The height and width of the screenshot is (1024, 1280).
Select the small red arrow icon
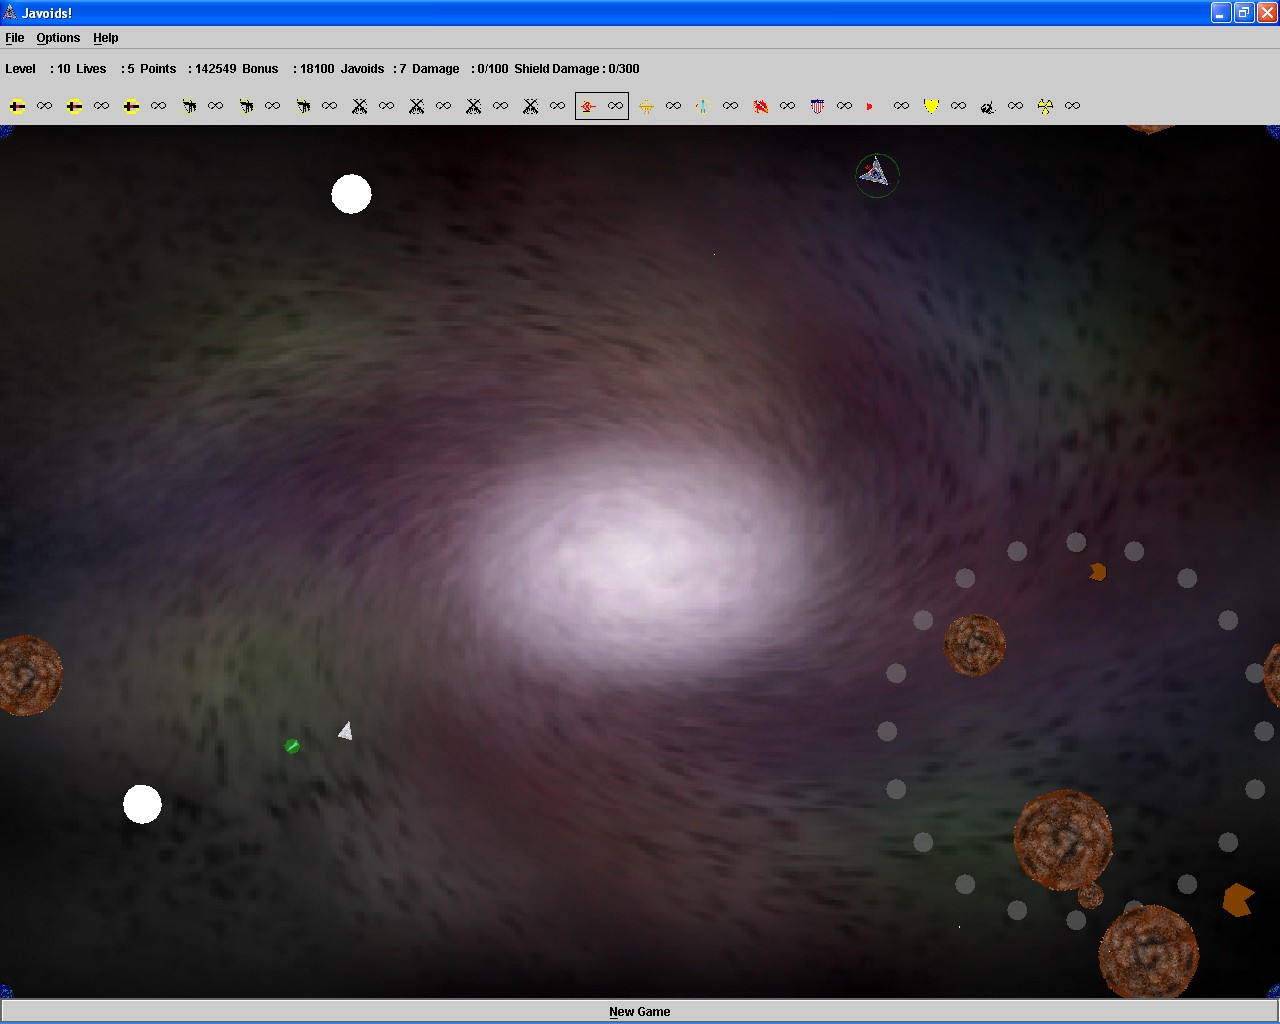click(870, 106)
